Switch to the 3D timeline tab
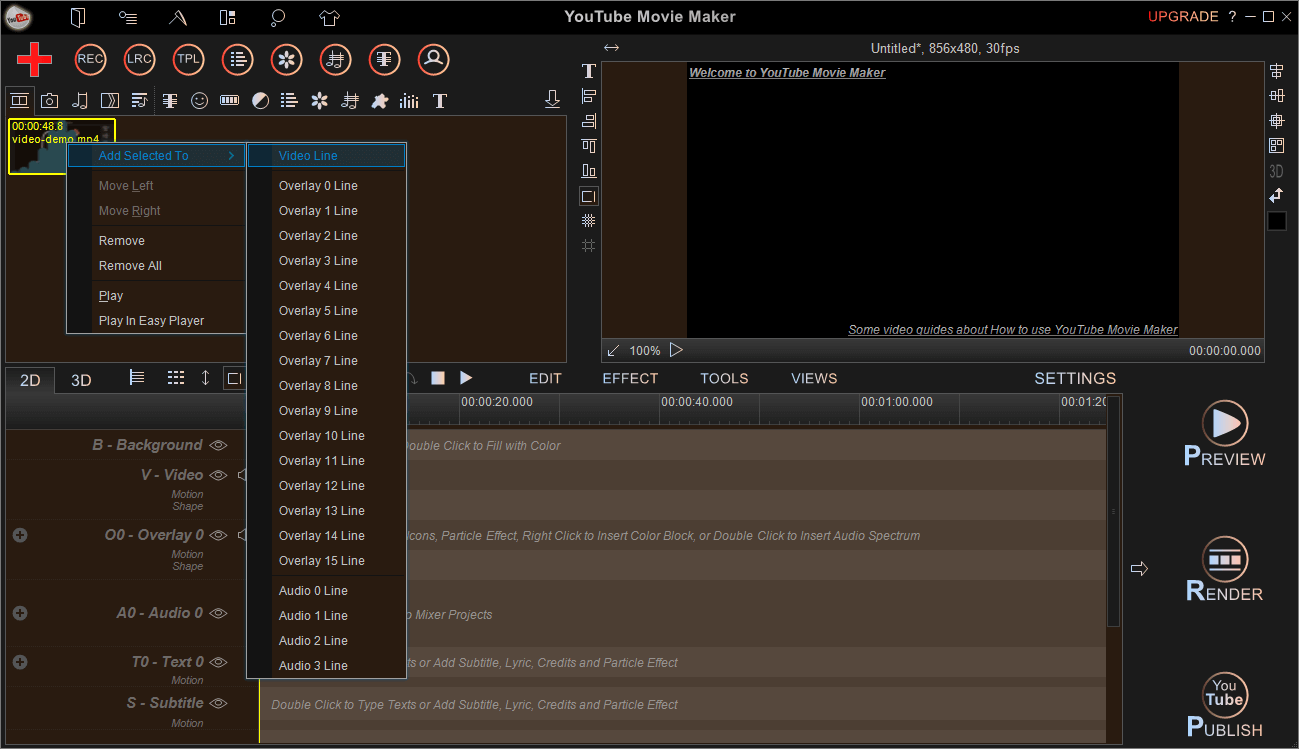This screenshot has width=1299, height=749. click(x=81, y=380)
